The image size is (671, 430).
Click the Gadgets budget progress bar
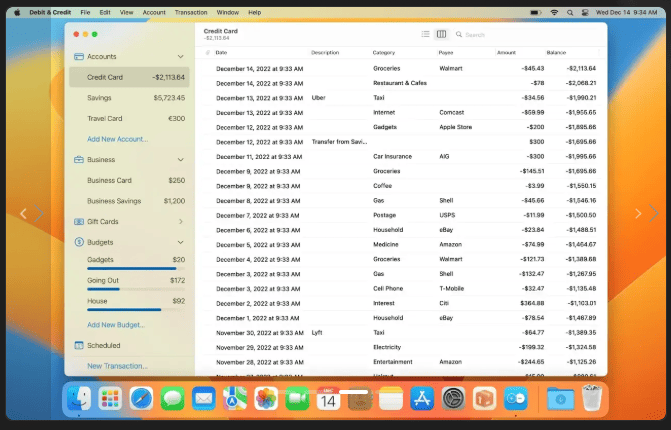pyautogui.click(x=136, y=269)
